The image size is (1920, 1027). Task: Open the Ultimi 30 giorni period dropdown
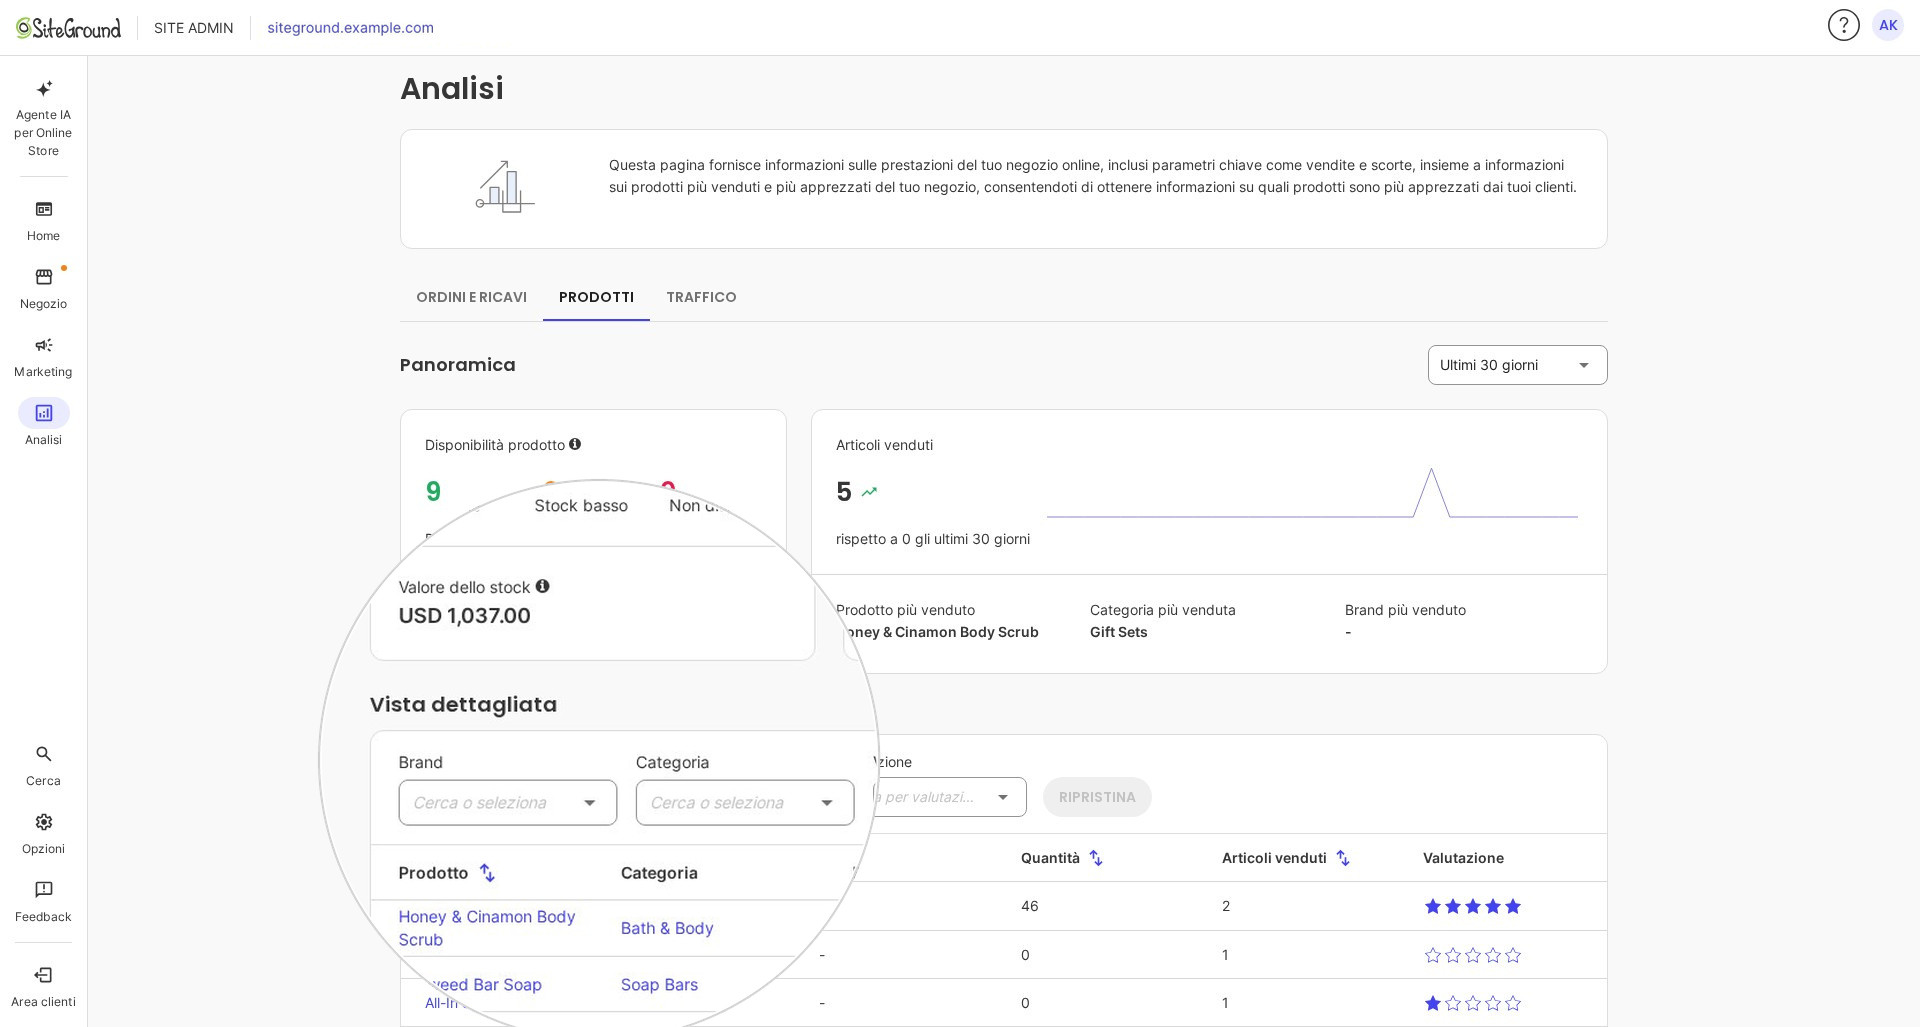click(x=1517, y=365)
